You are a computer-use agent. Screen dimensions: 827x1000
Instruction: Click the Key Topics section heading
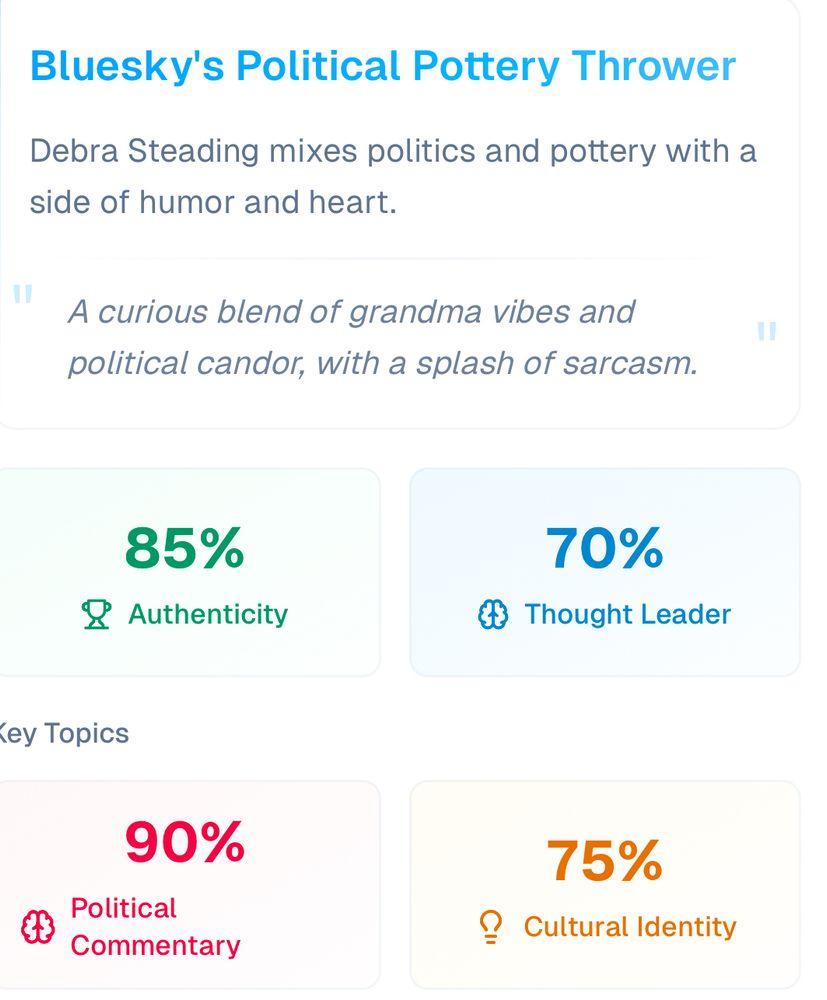click(x=64, y=734)
